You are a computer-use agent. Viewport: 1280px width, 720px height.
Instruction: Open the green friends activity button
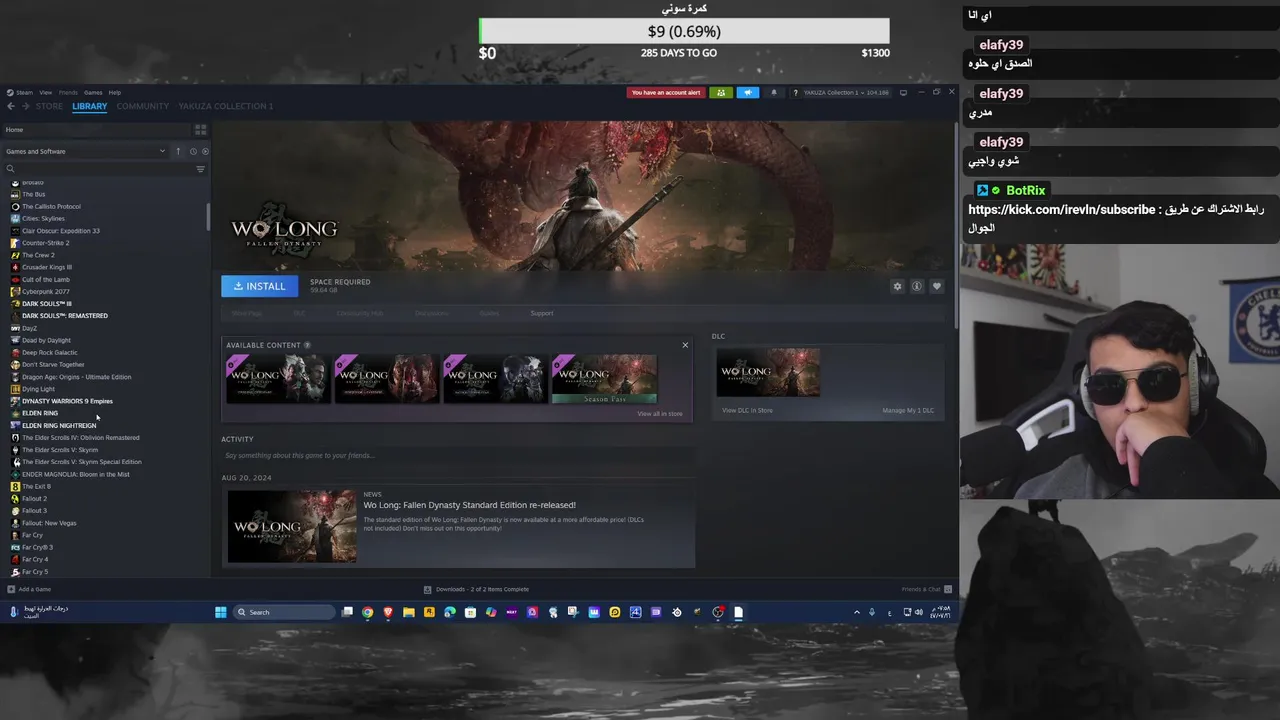click(x=721, y=93)
